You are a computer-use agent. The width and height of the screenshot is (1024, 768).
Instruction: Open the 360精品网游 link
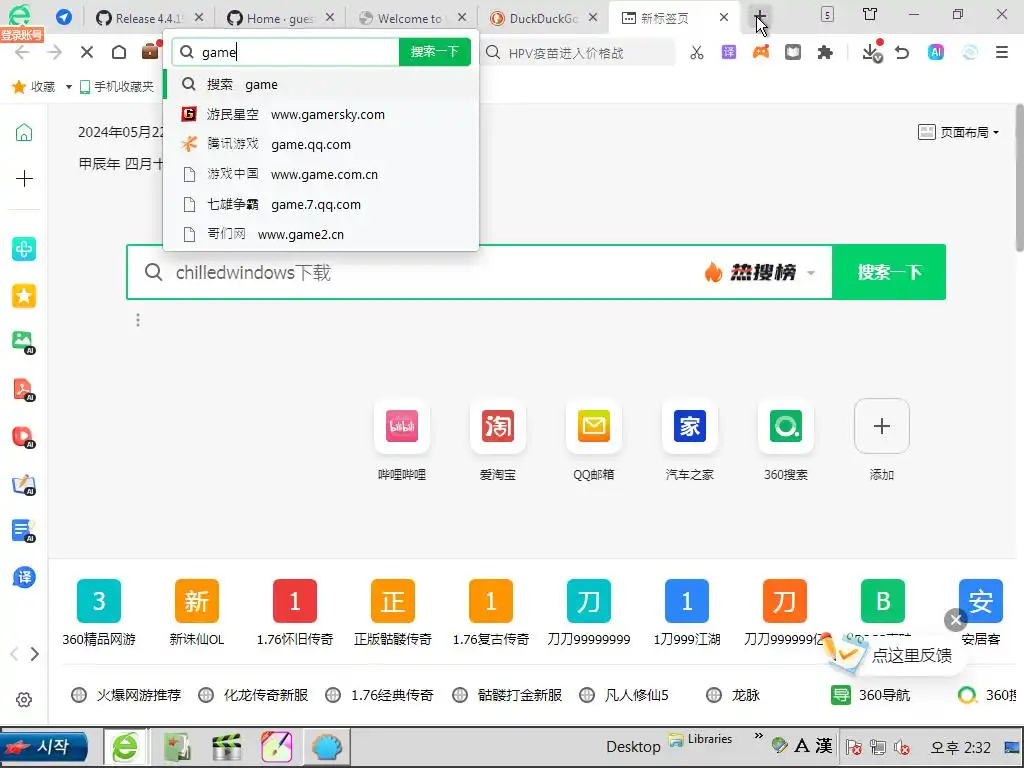coord(99,613)
